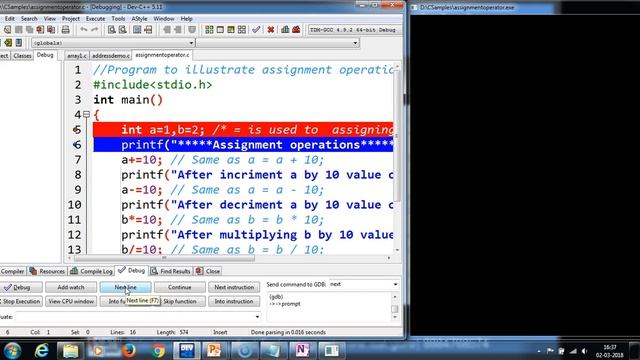The height and width of the screenshot is (360, 640).
Task: Open the Resources bottom tab
Action: pos(47,271)
